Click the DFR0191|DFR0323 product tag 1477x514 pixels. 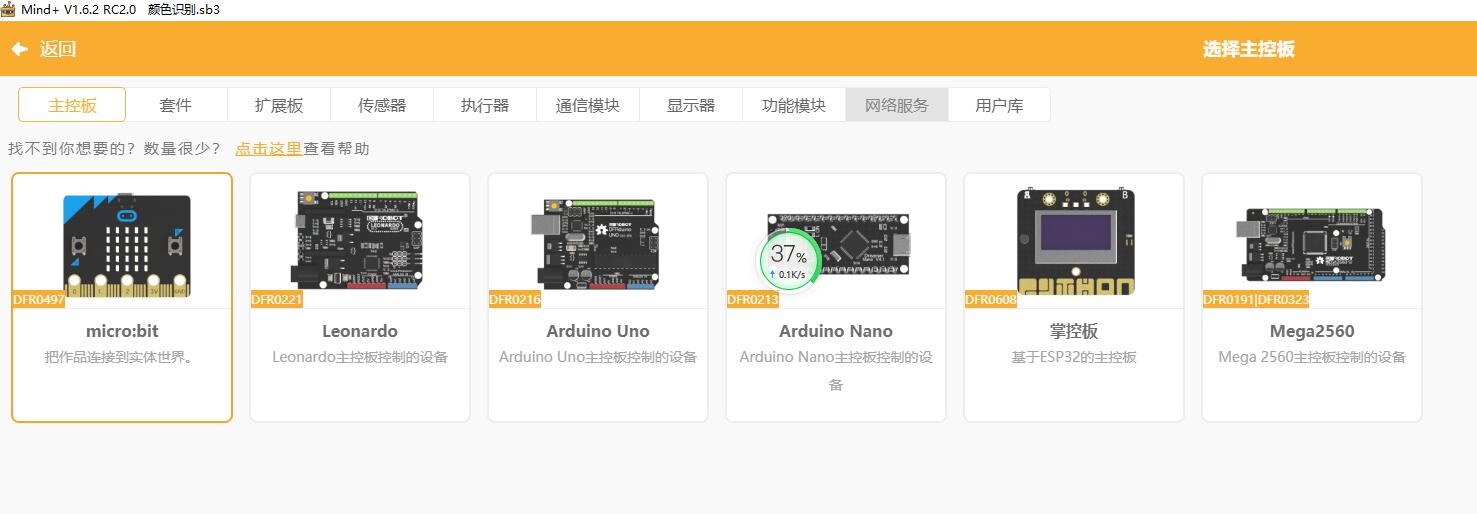pos(1256,299)
